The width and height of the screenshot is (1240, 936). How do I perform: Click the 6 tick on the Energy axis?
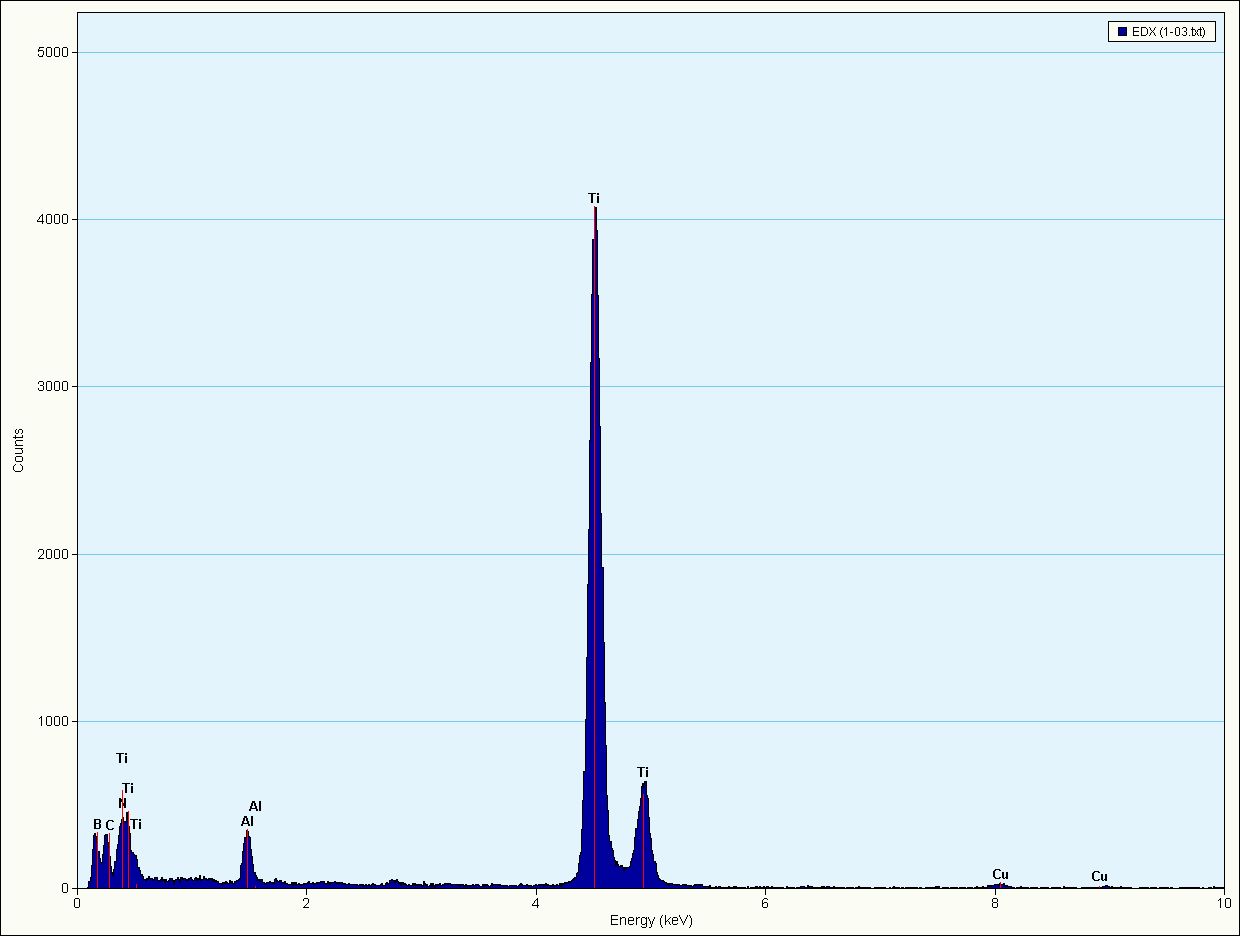click(x=765, y=903)
